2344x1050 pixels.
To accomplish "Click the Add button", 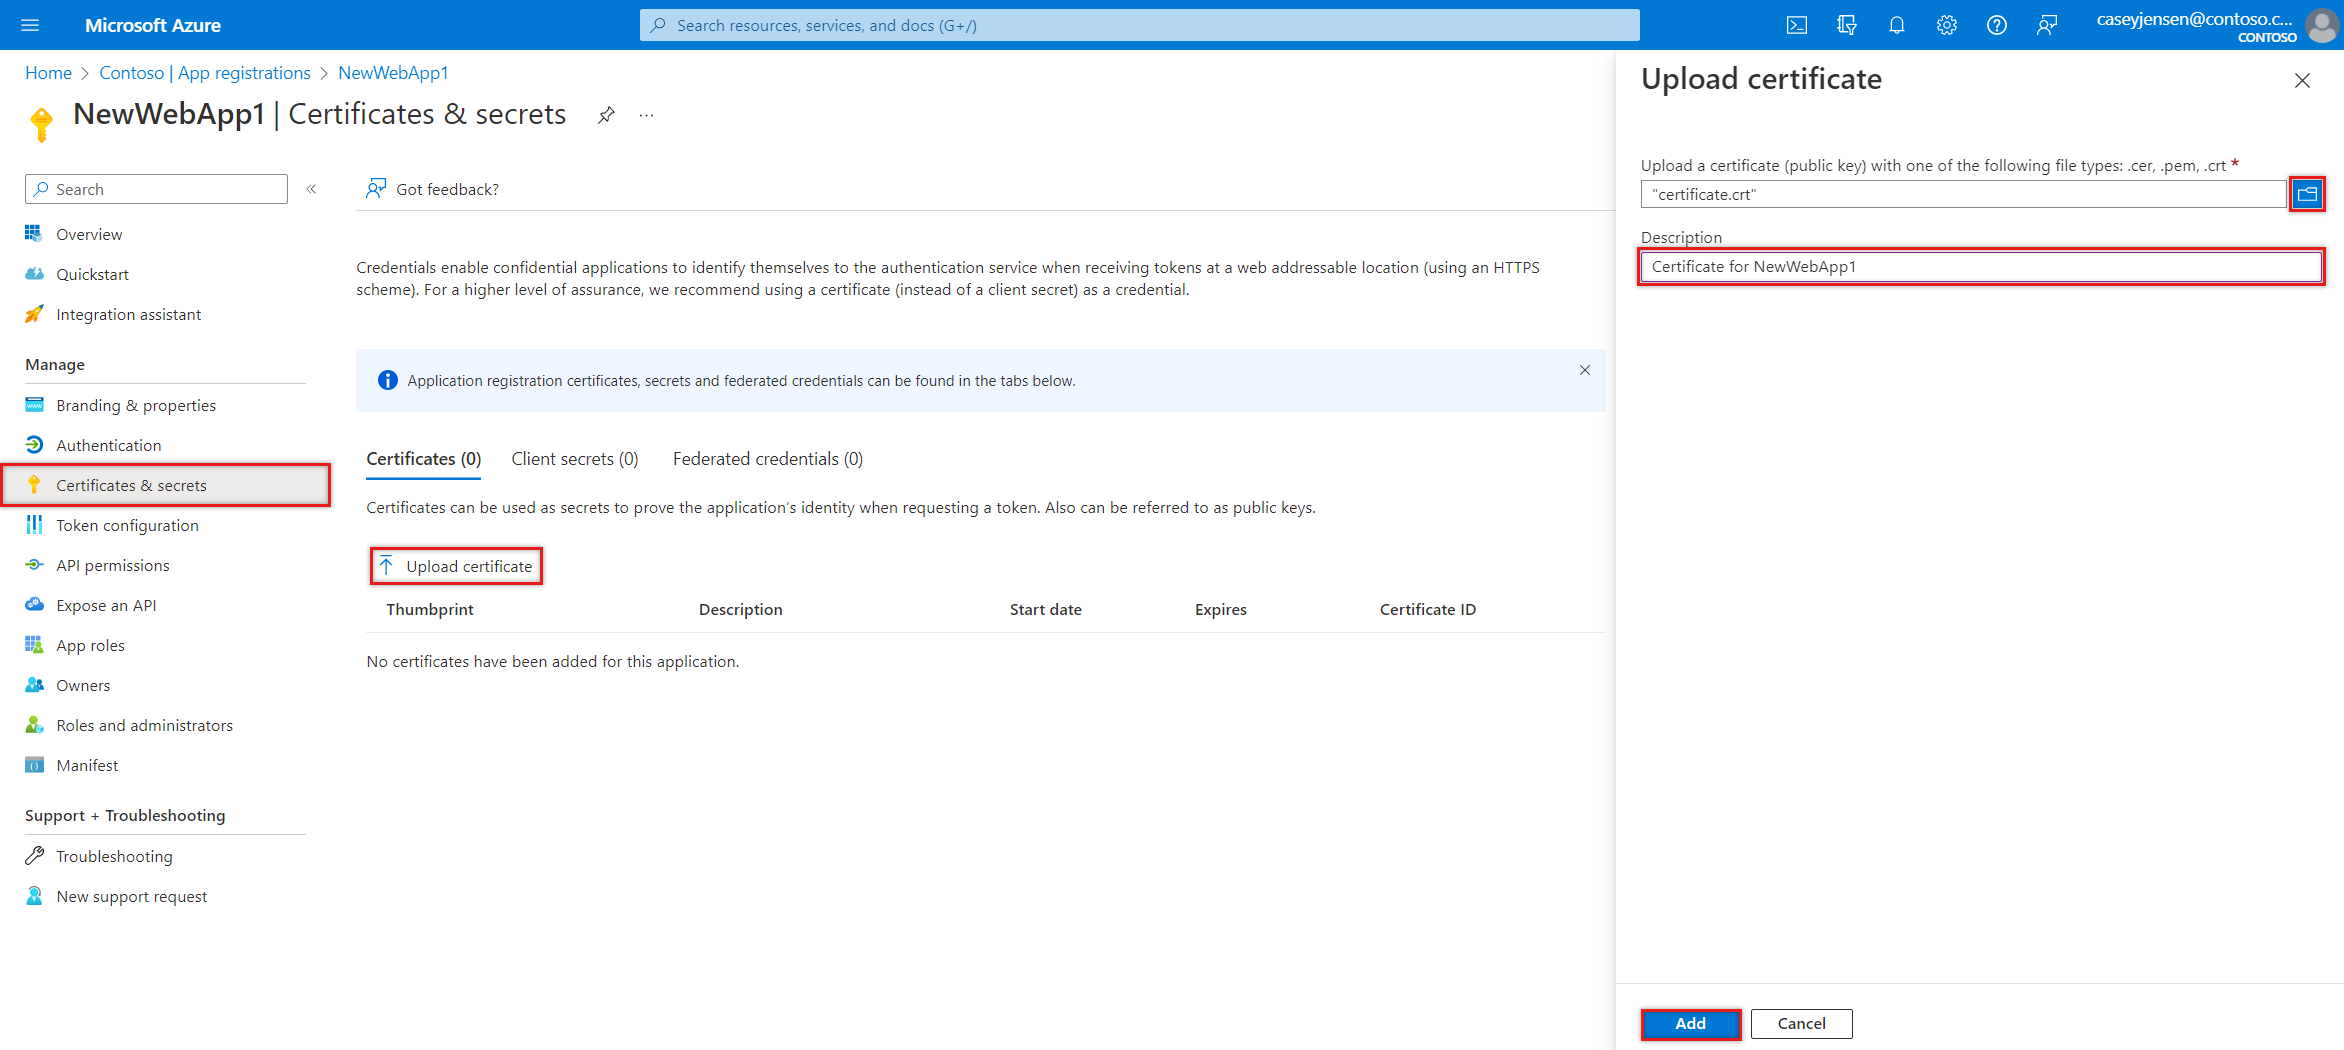I will 1691,1023.
